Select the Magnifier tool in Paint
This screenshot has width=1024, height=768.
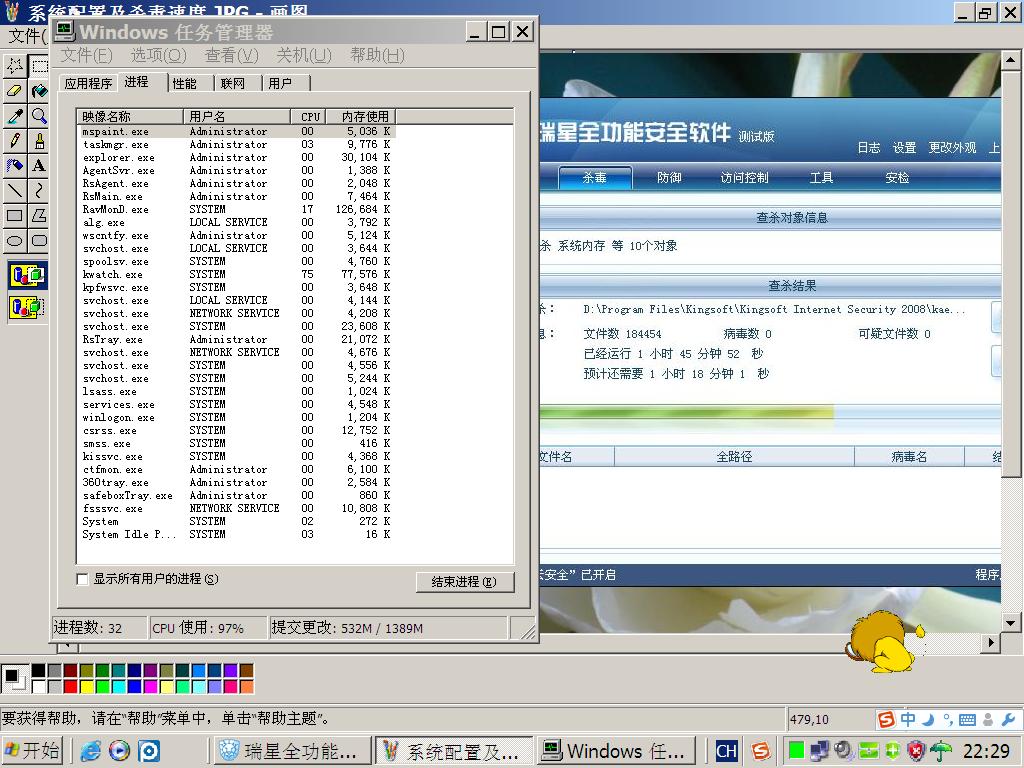tap(39, 116)
